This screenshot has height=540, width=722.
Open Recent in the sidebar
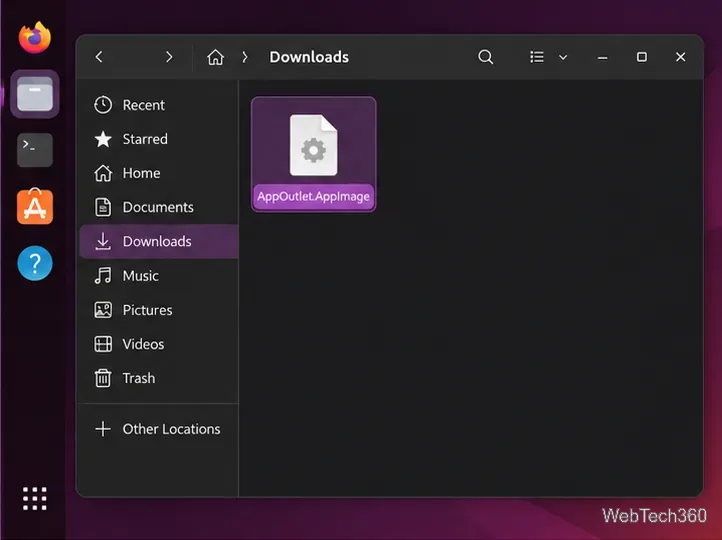pyautogui.click(x=159, y=105)
